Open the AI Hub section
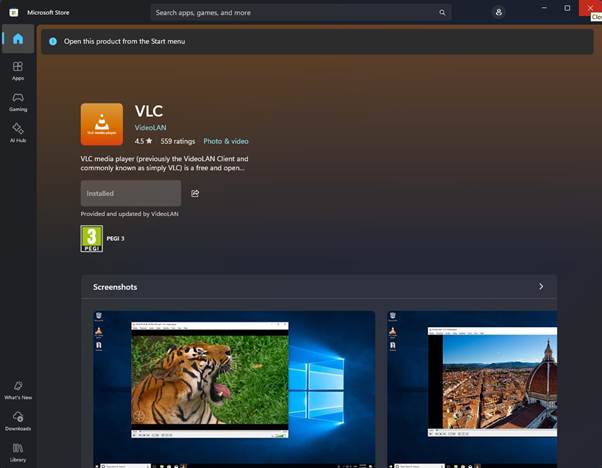 (18, 132)
